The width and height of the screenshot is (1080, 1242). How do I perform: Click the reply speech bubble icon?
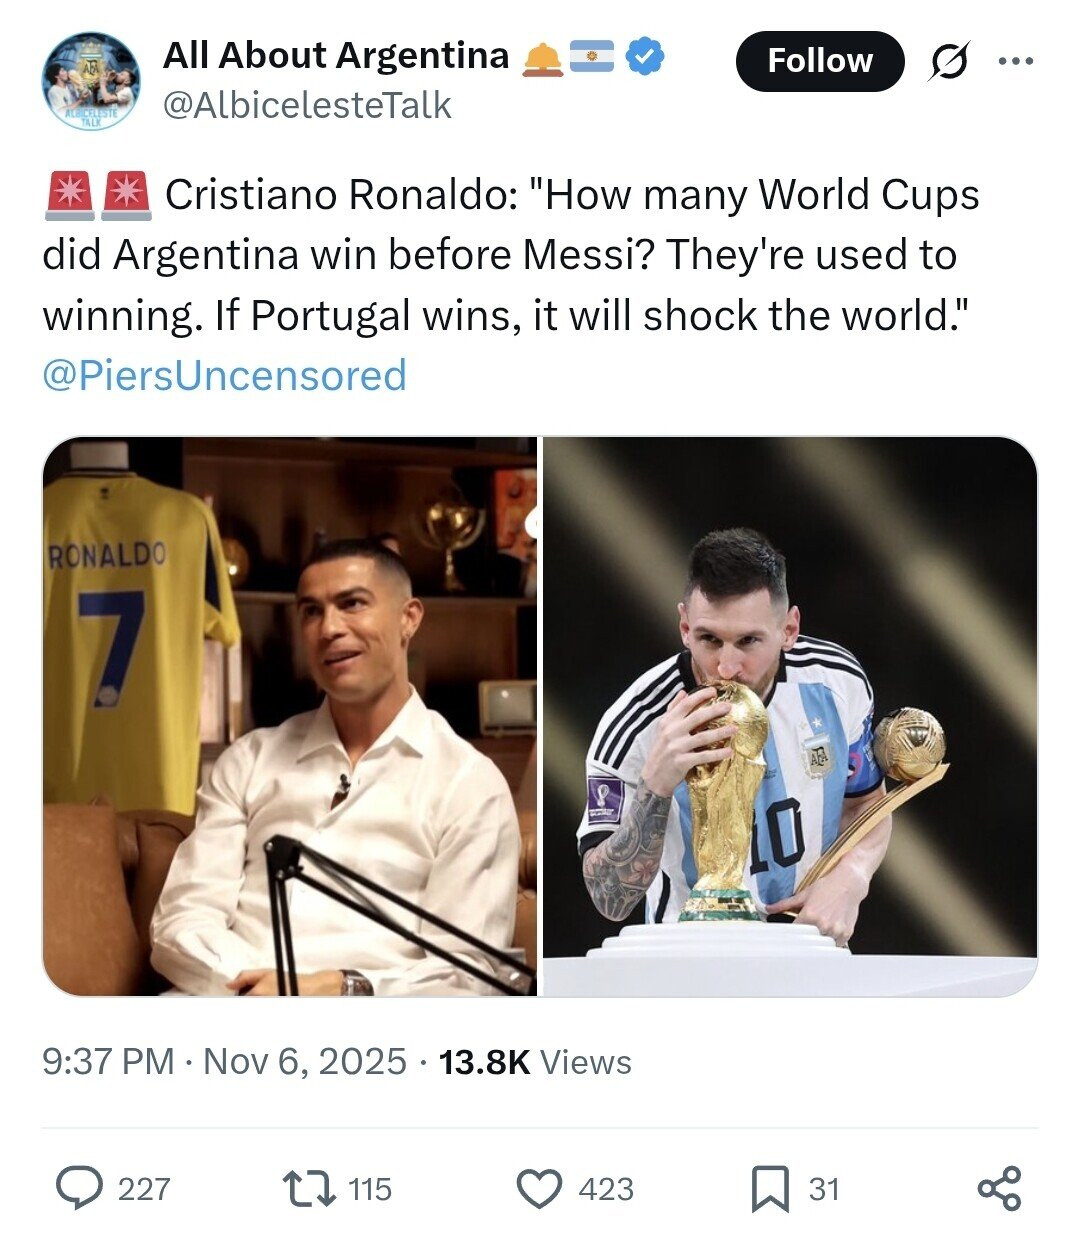pyautogui.click(x=79, y=1188)
